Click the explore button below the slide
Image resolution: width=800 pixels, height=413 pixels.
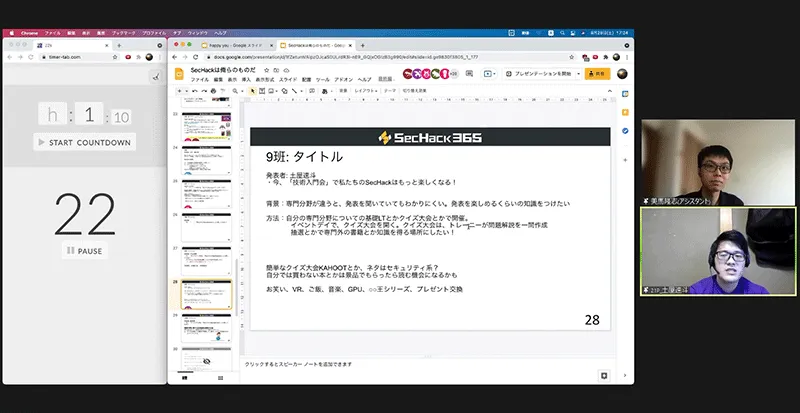tap(604, 376)
